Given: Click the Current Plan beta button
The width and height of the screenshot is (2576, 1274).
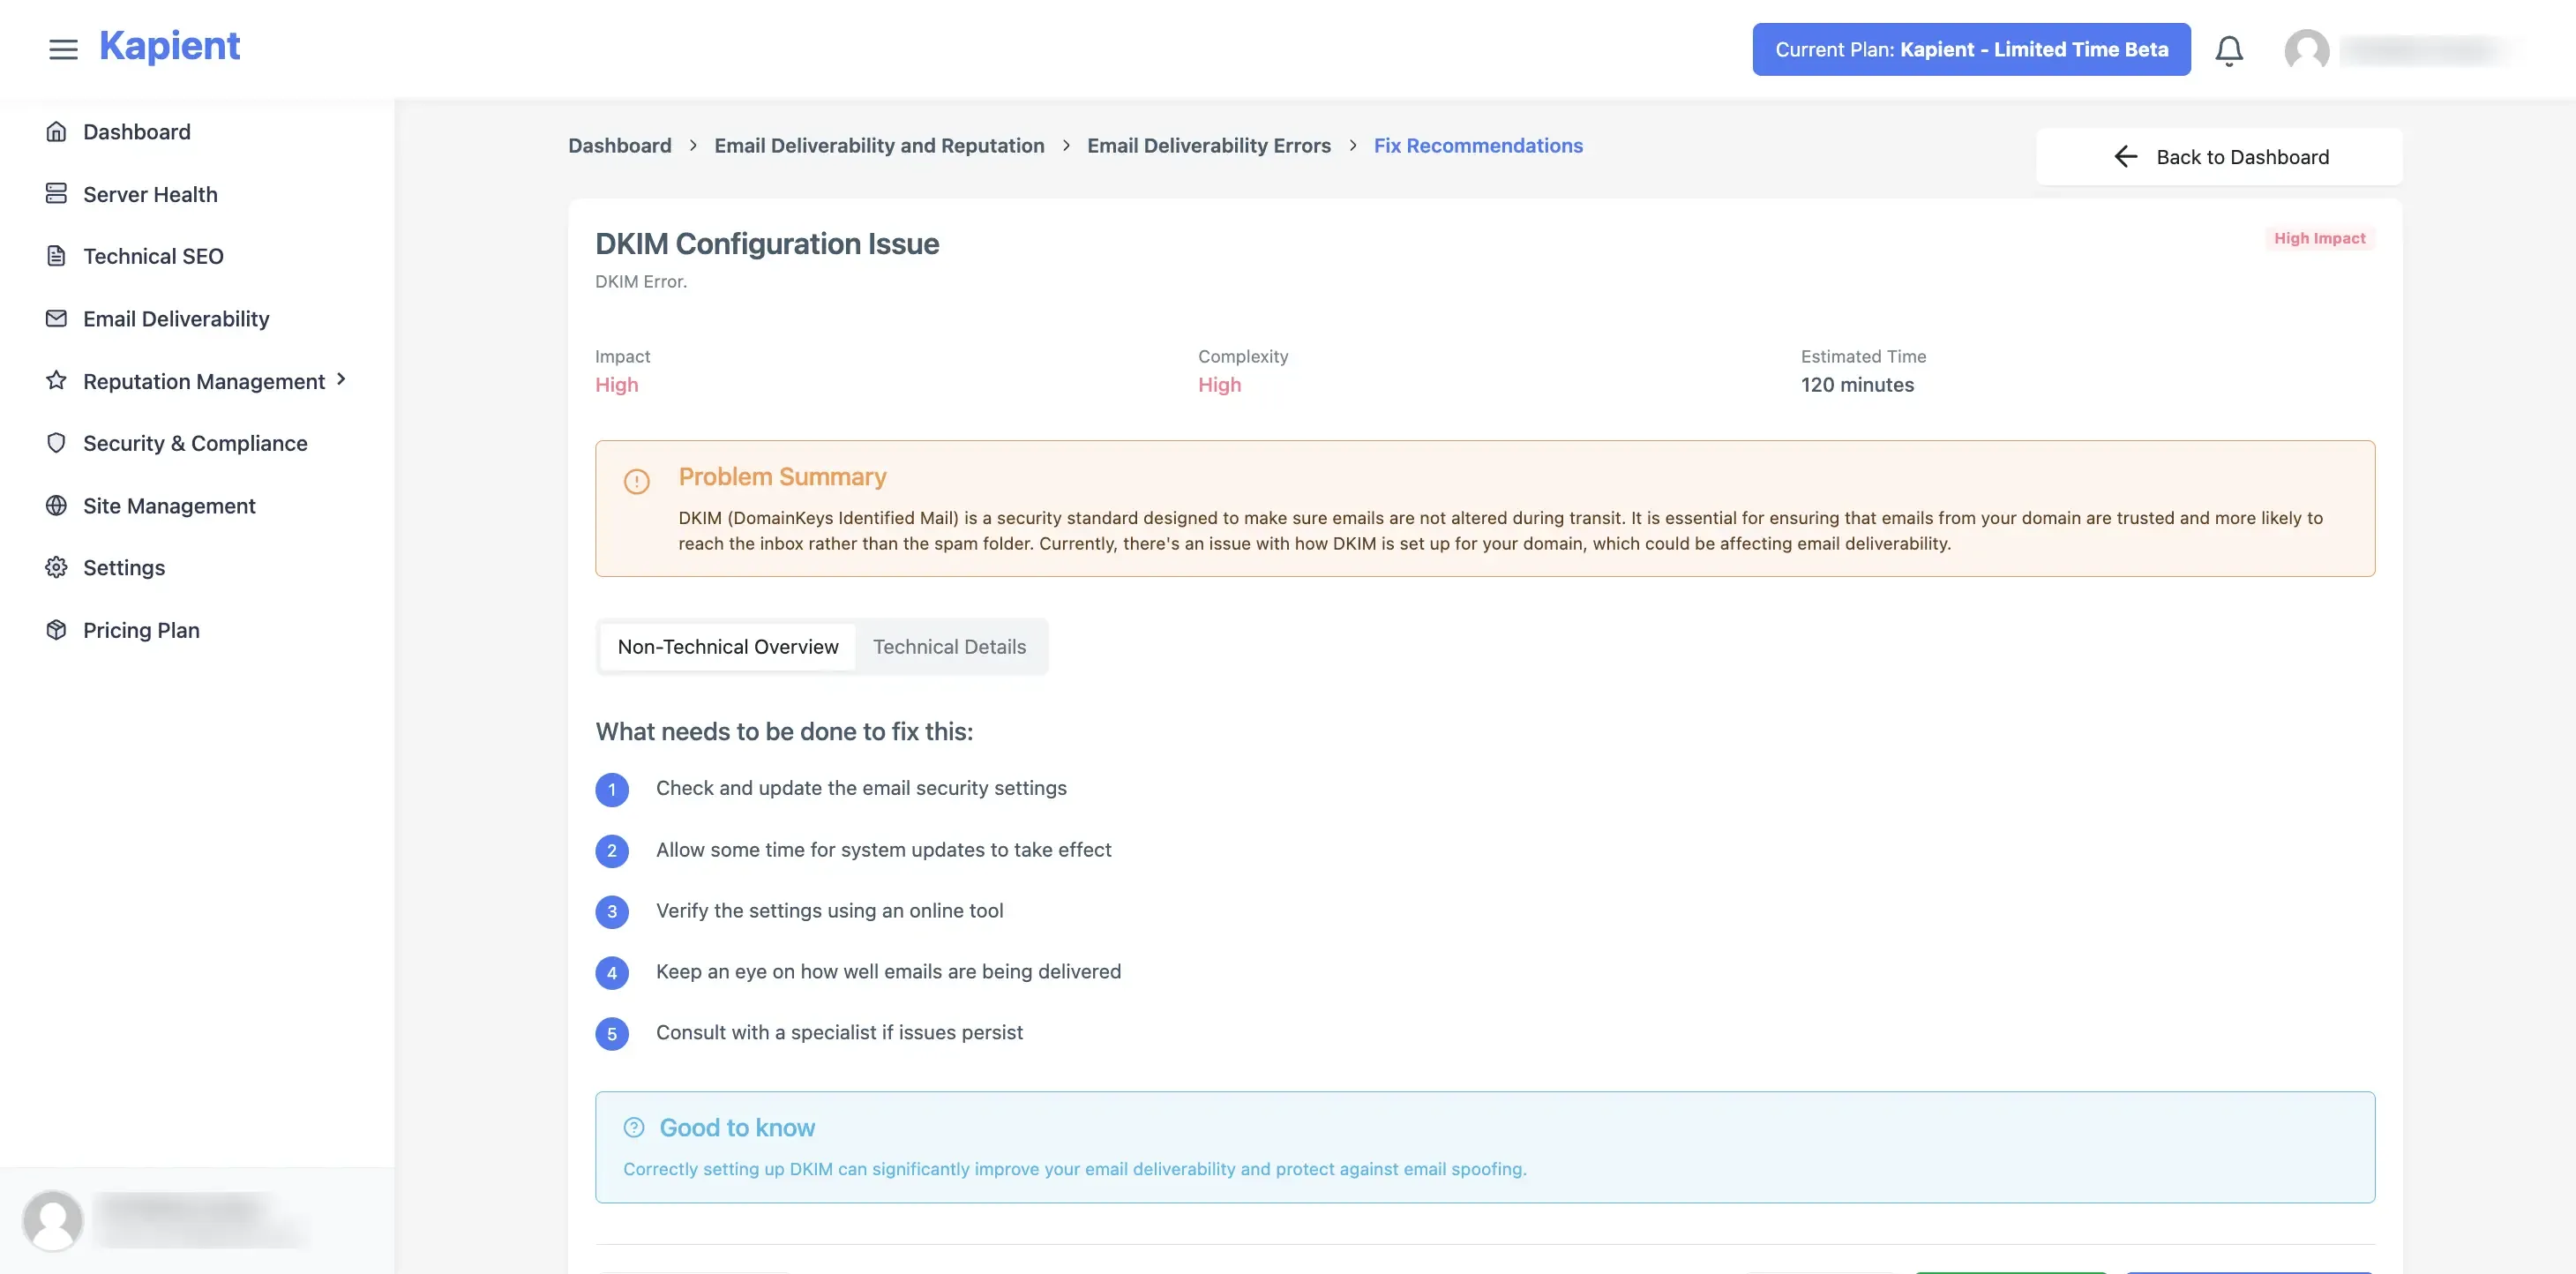Looking at the screenshot, I should 1971,49.
